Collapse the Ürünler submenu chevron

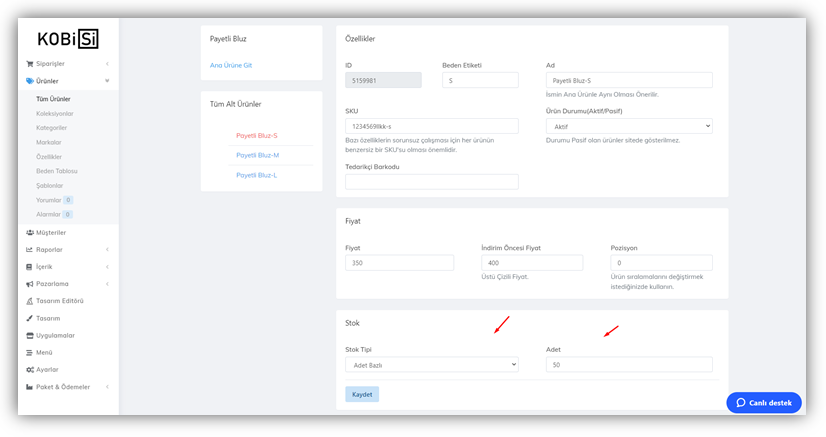107,81
